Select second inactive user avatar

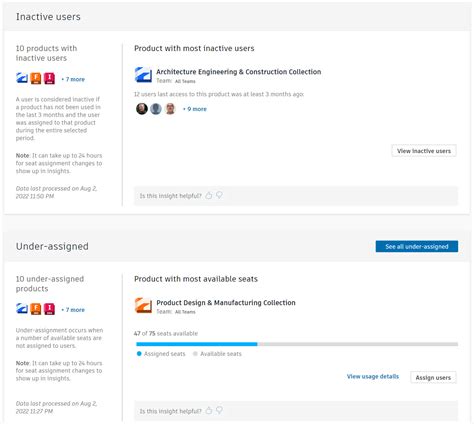click(156, 109)
